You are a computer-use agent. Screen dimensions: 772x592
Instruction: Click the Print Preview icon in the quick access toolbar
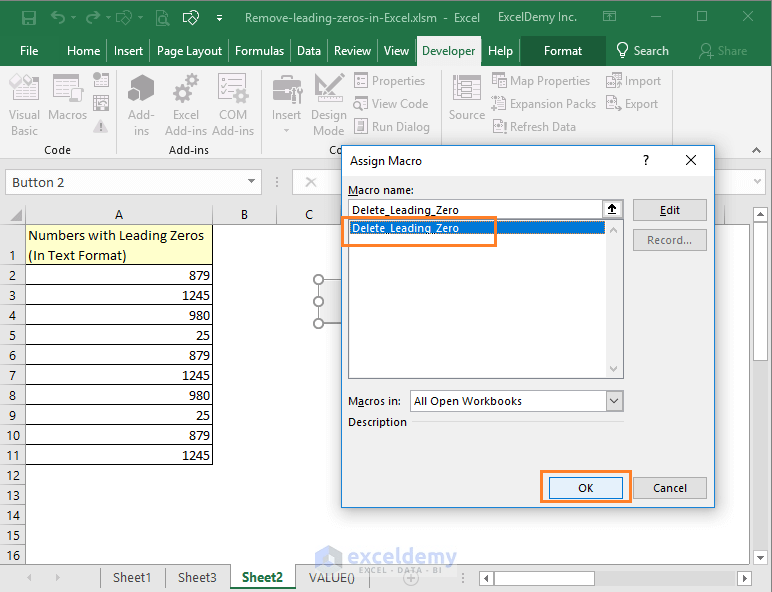coord(162,18)
